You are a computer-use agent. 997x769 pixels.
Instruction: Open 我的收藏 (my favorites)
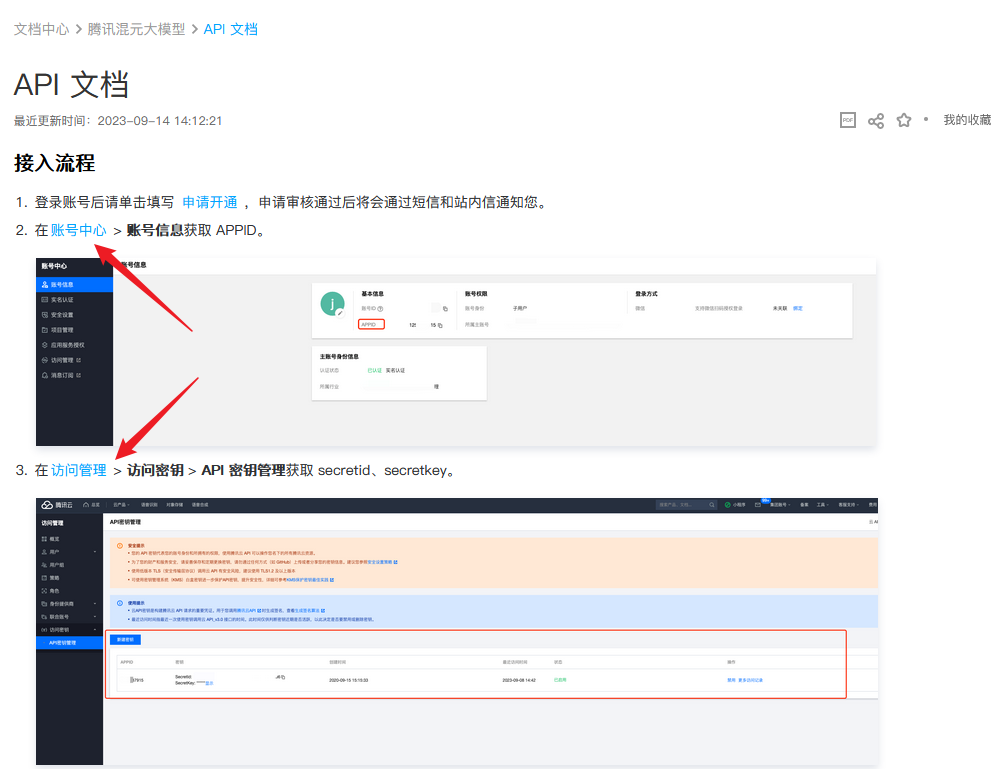966,120
